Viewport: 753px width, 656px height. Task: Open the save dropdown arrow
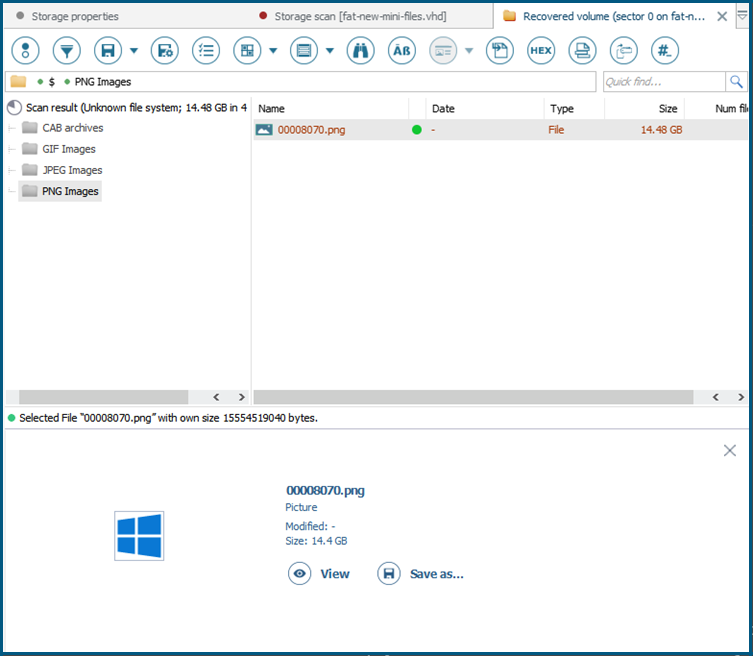pos(134,50)
